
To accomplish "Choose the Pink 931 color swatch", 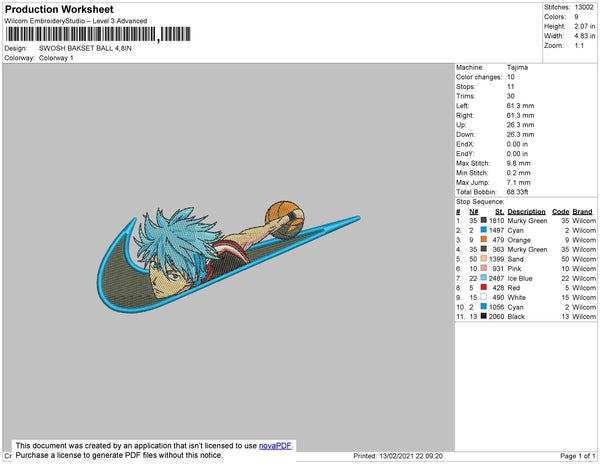I will [484, 268].
